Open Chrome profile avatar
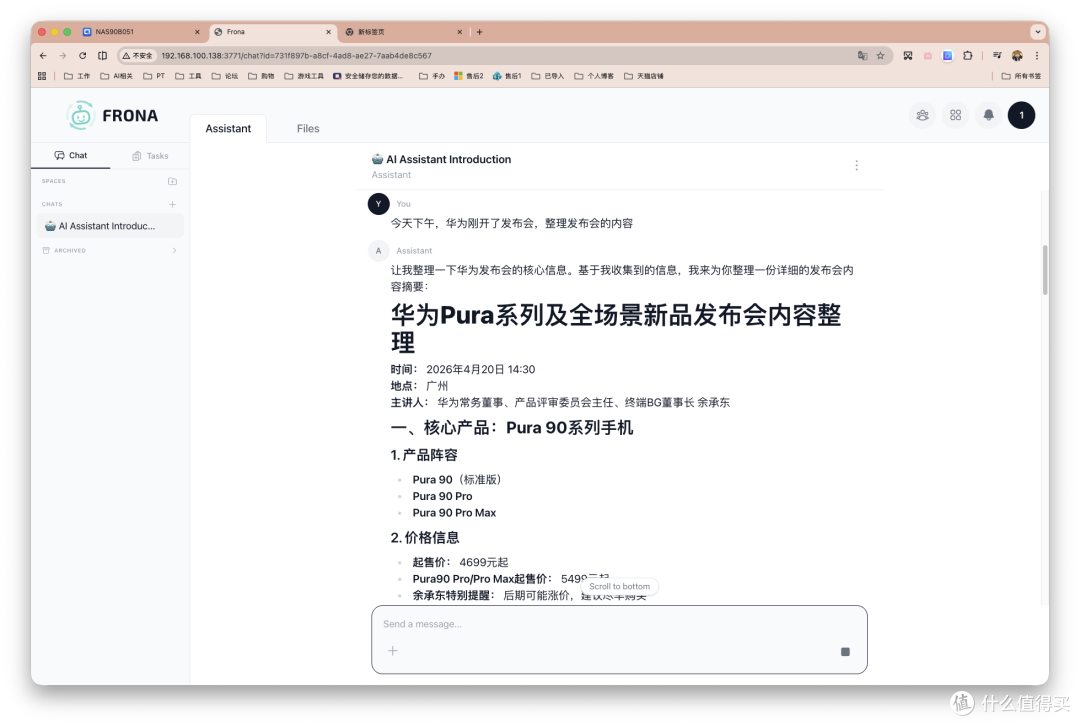 [1017, 56]
